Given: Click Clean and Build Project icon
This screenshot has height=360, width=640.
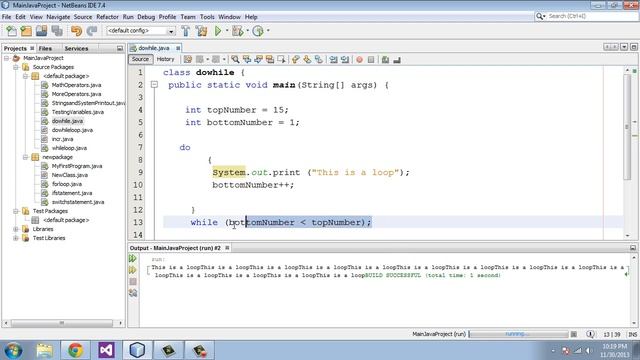Looking at the screenshot, I should (201, 31).
